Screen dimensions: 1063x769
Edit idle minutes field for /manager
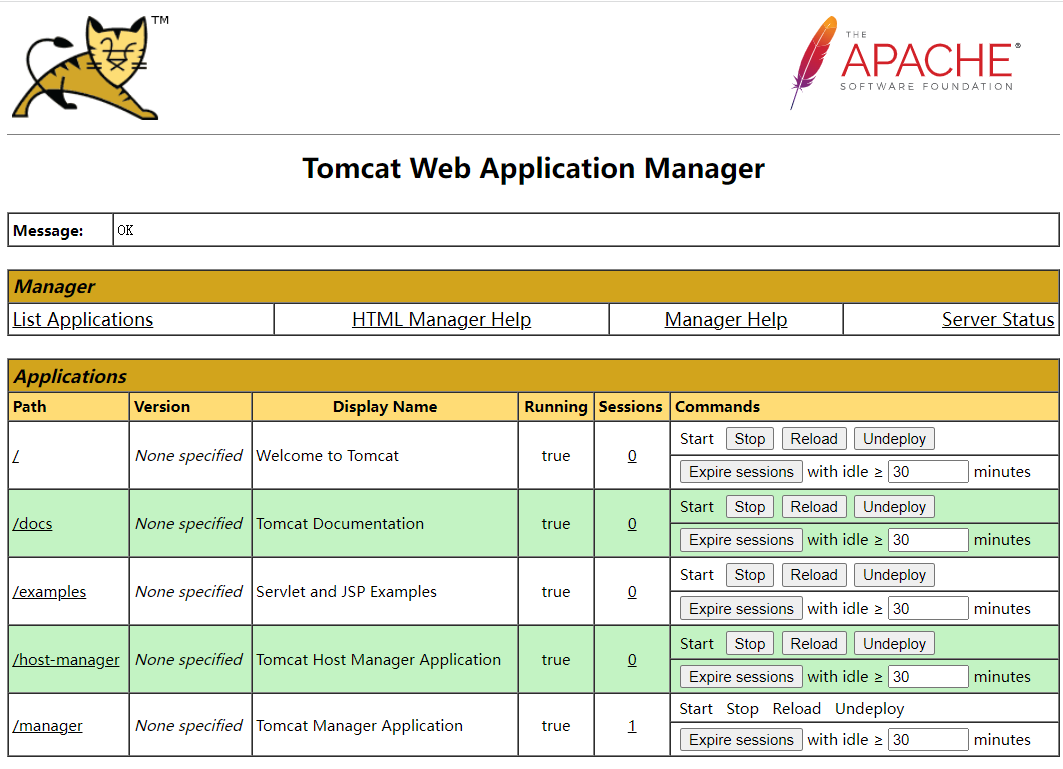(928, 740)
